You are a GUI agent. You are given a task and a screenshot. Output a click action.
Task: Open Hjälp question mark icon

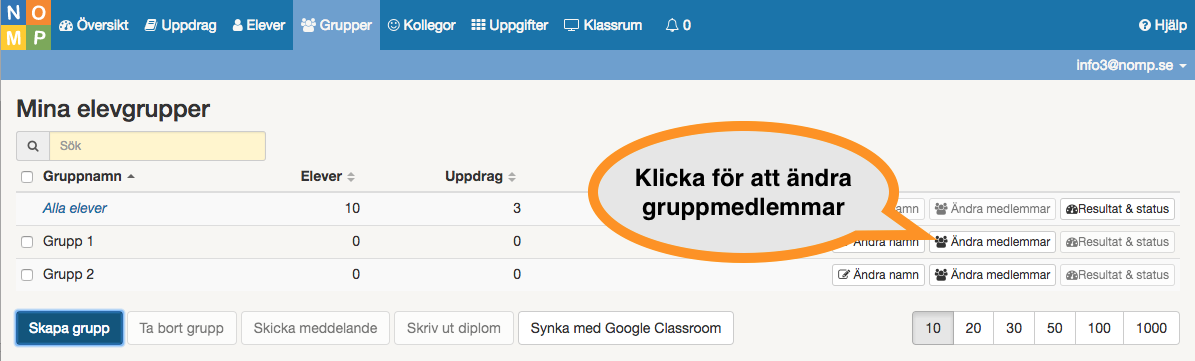[x=1144, y=25]
